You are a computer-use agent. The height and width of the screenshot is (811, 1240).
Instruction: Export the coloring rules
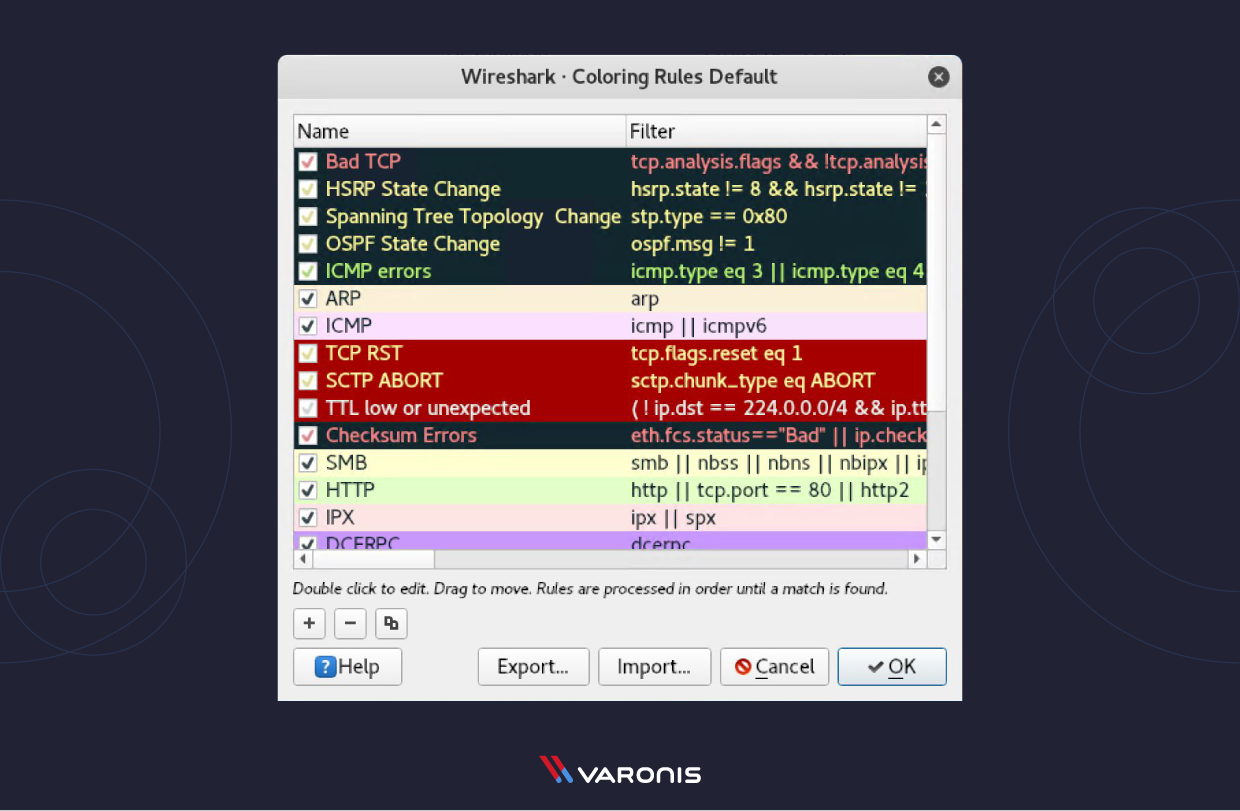coord(533,666)
